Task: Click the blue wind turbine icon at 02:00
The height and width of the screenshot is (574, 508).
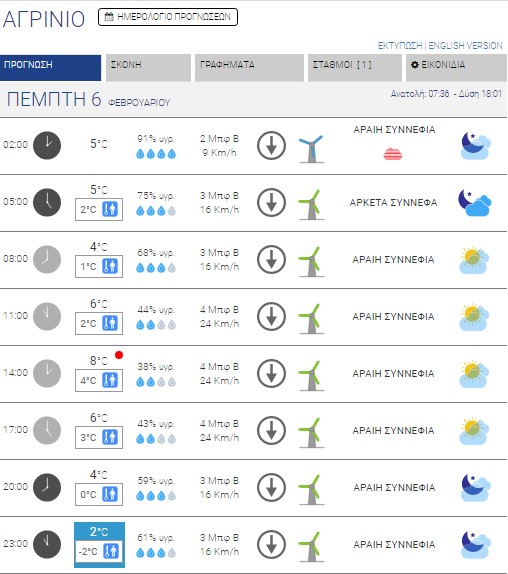Action: [311, 149]
